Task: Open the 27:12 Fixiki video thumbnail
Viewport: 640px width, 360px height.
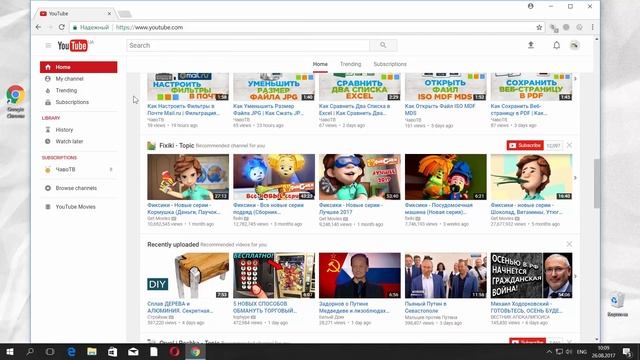Action: coord(188,177)
